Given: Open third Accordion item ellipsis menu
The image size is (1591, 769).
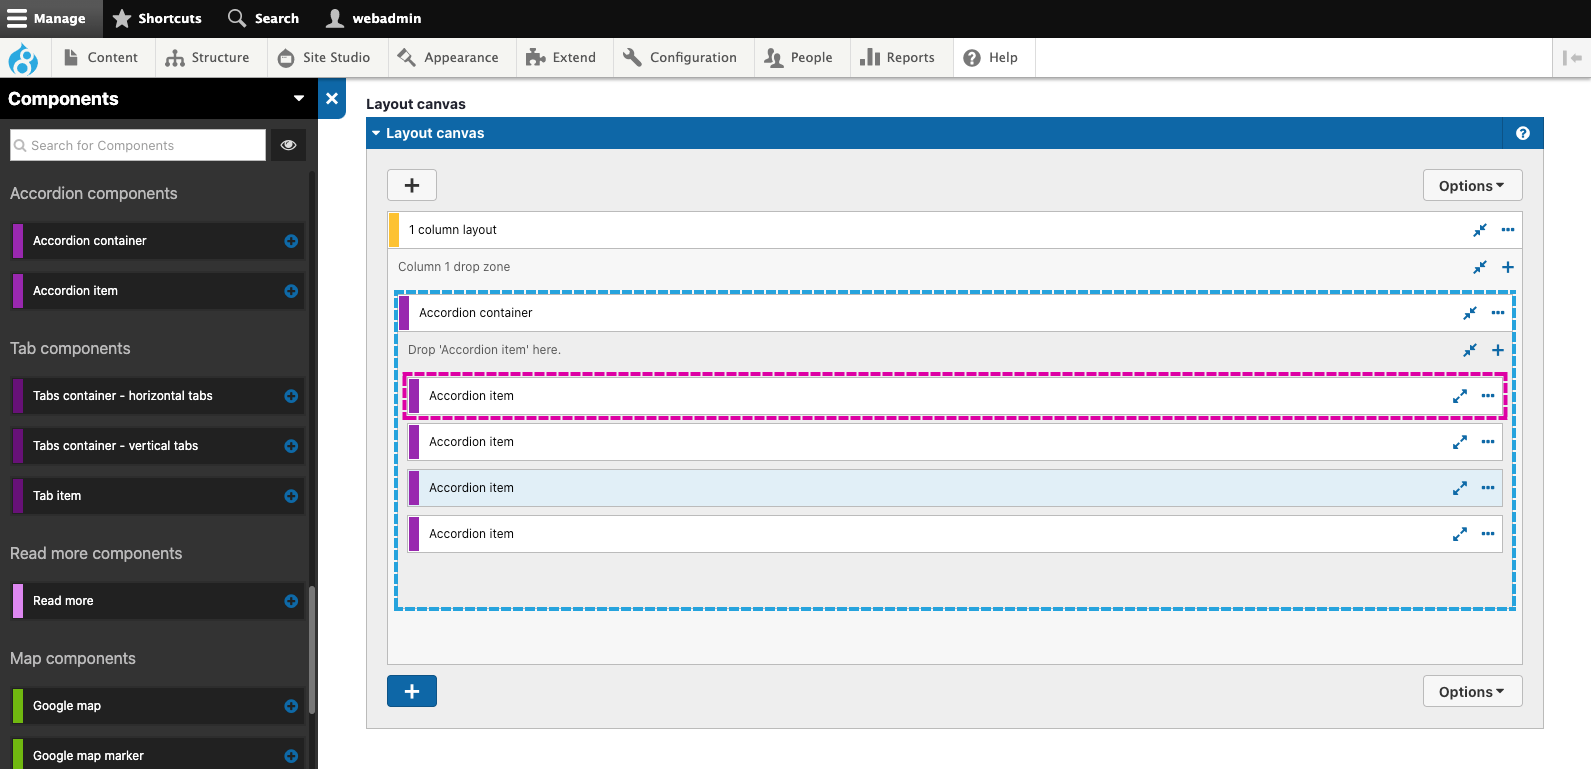Looking at the screenshot, I should (1488, 488).
